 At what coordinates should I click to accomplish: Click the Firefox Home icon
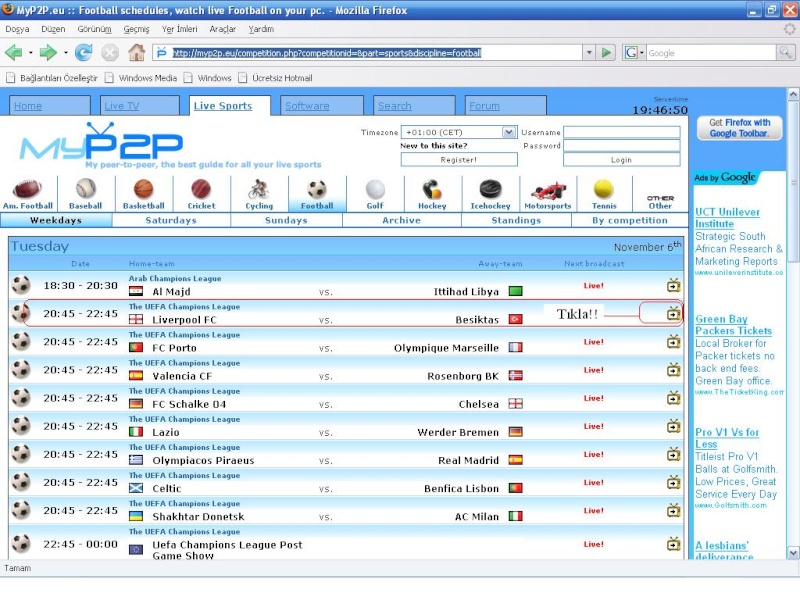[x=136, y=53]
